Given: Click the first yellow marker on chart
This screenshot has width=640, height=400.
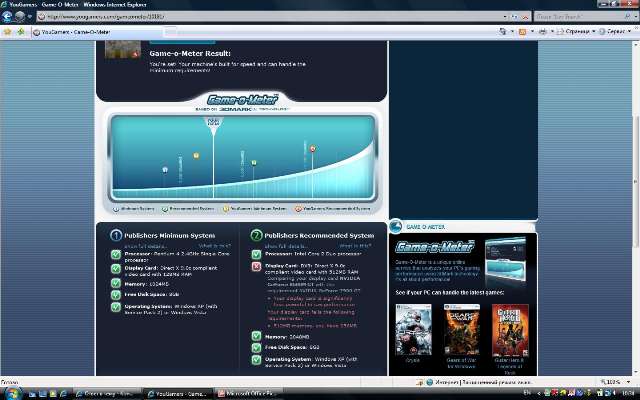Looking at the screenshot, I should coord(196,156).
